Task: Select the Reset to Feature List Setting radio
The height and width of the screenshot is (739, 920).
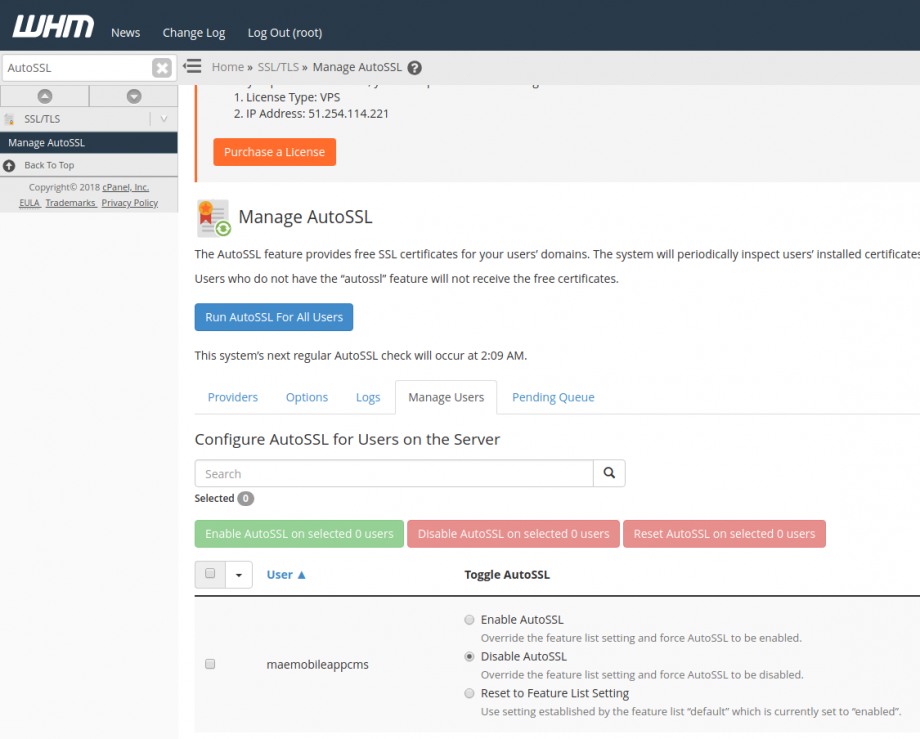Action: click(x=469, y=693)
